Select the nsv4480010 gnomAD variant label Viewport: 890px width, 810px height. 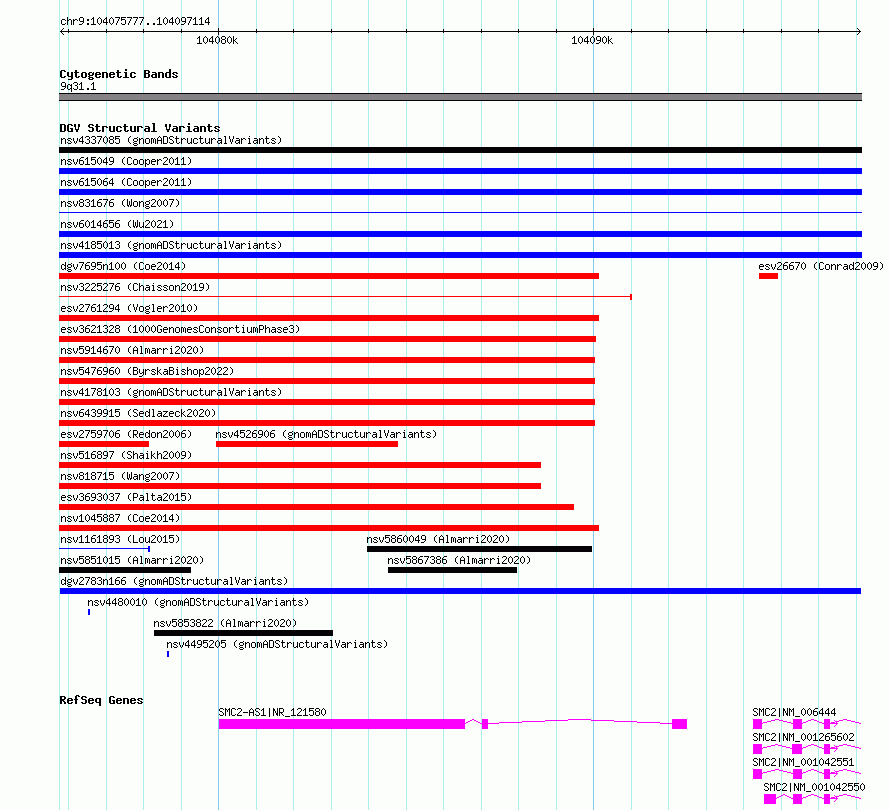[x=198, y=602]
